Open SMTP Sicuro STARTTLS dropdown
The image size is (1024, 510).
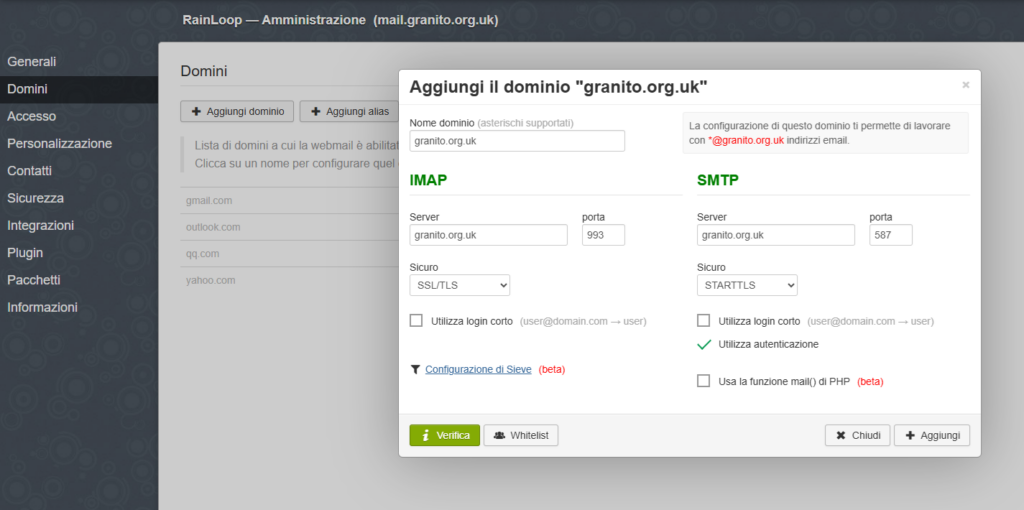[x=747, y=285]
